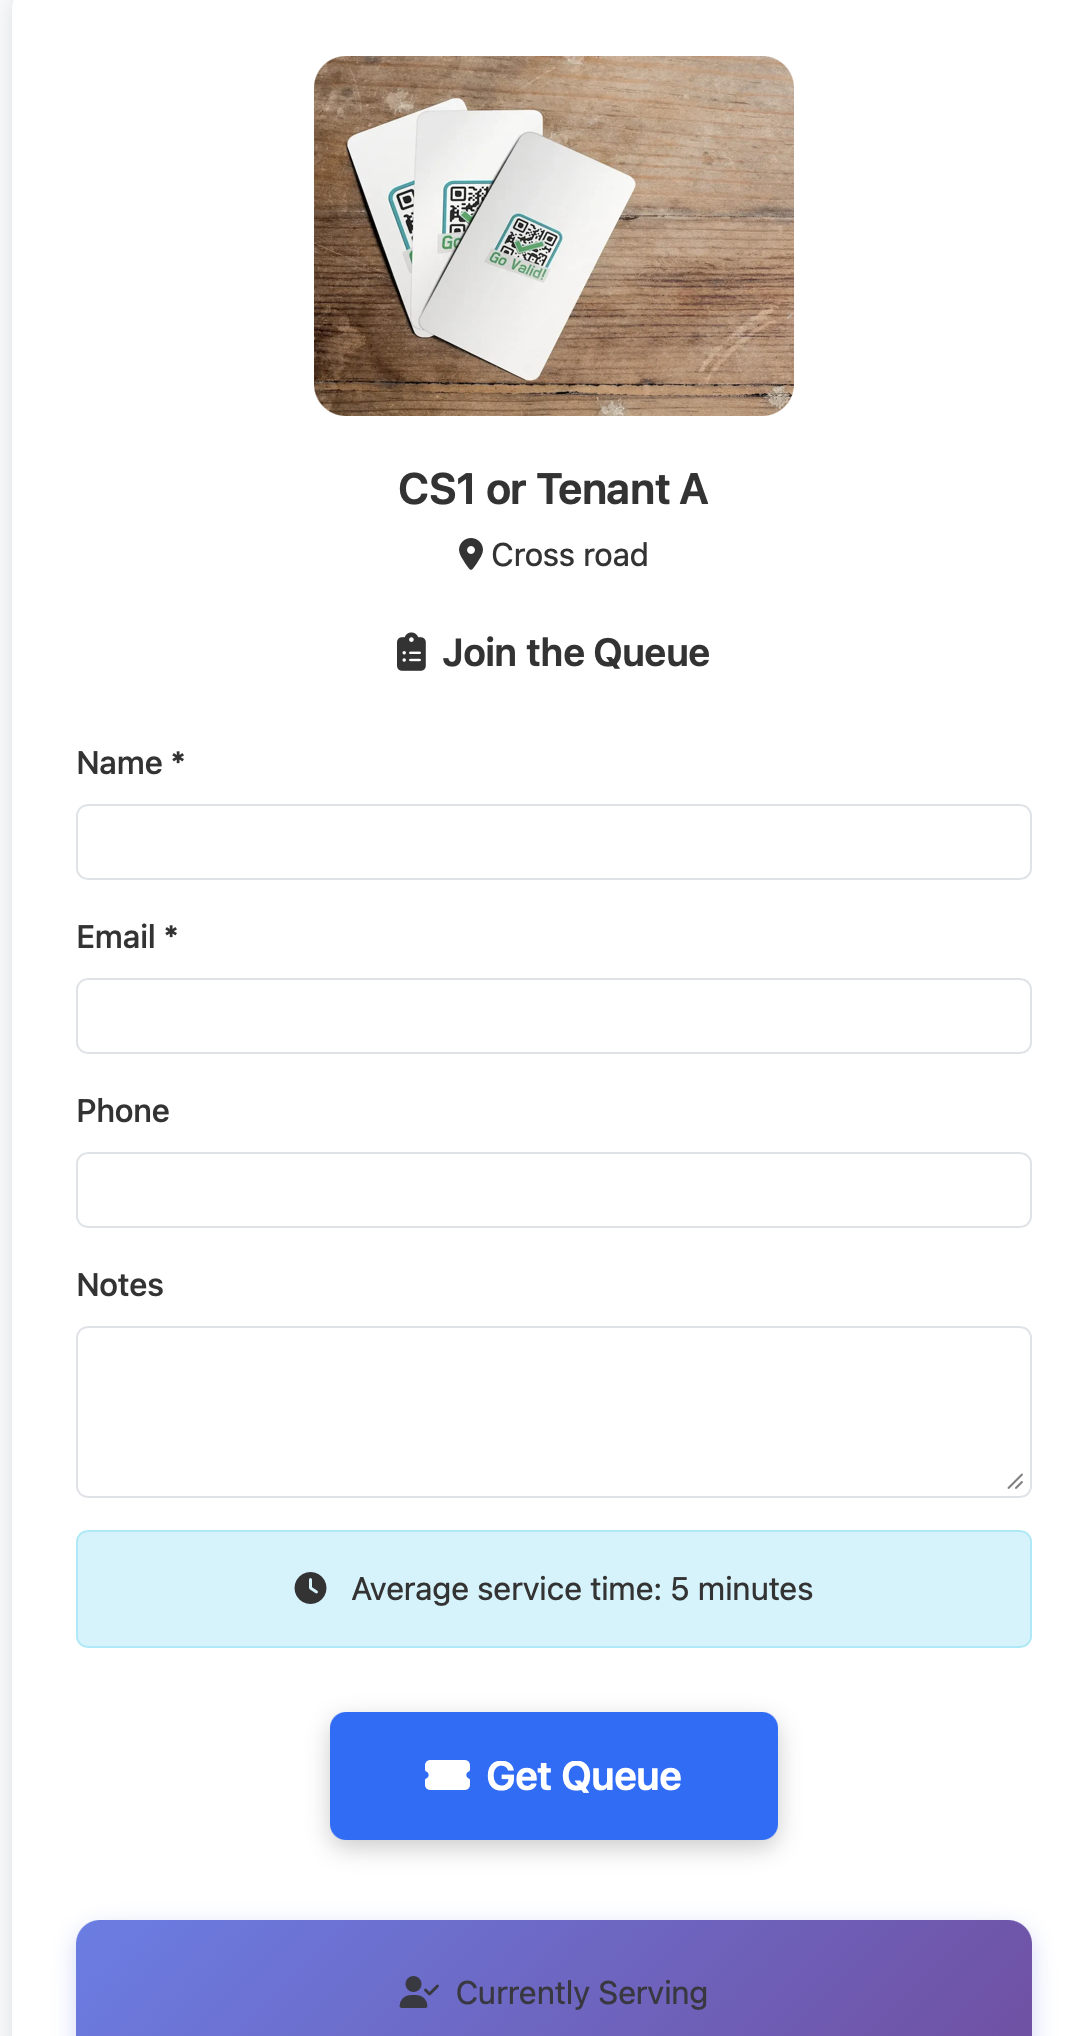Click the person-check icon beside Currently Serving
Screen dimensions: 1088x2036
coord(416,1991)
